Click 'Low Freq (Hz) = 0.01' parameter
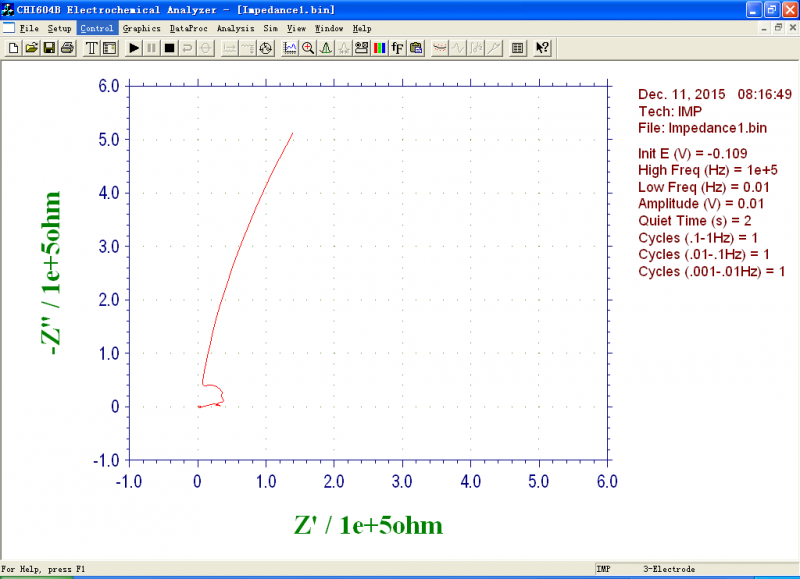This screenshot has height=579, width=800. [704, 187]
